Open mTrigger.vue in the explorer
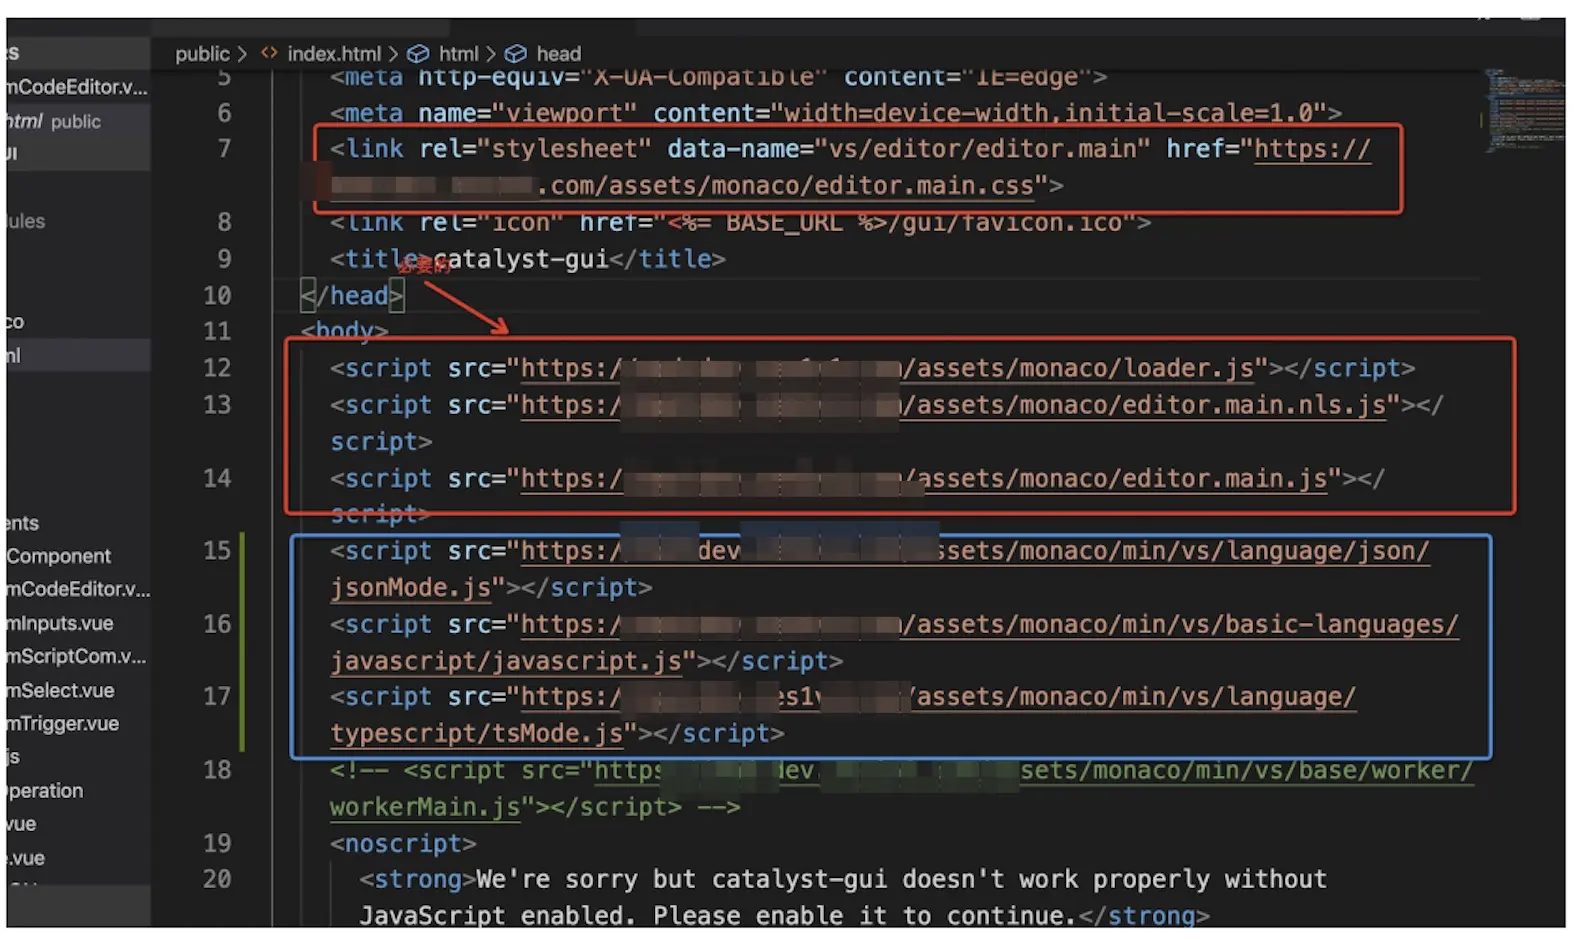 [62, 723]
